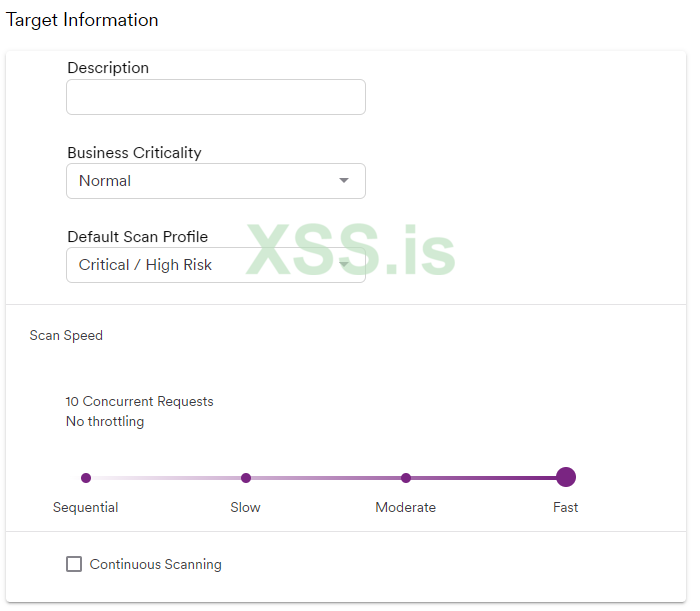The width and height of the screenshot is (700, 611).
Task: Click the 'Business Criticality' field label
Action: pos(134,153)
